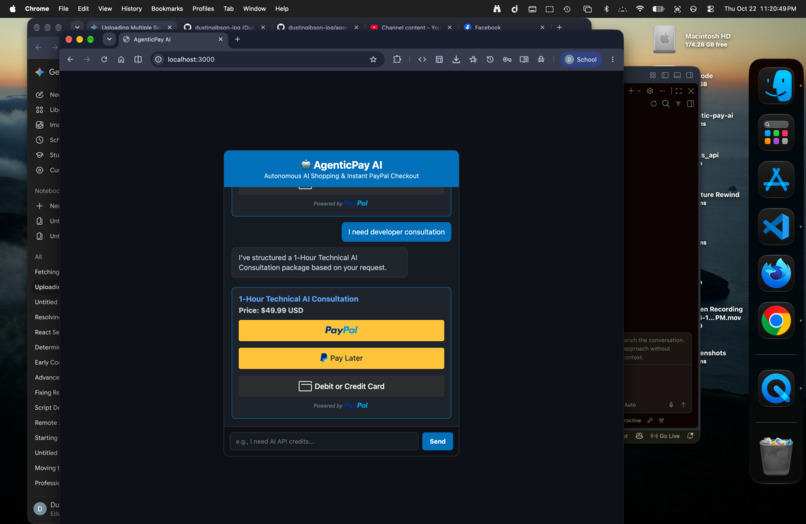806x524 pixels.
Task: Switch to the Facebook tab in back window
Action: click(503, 27)
